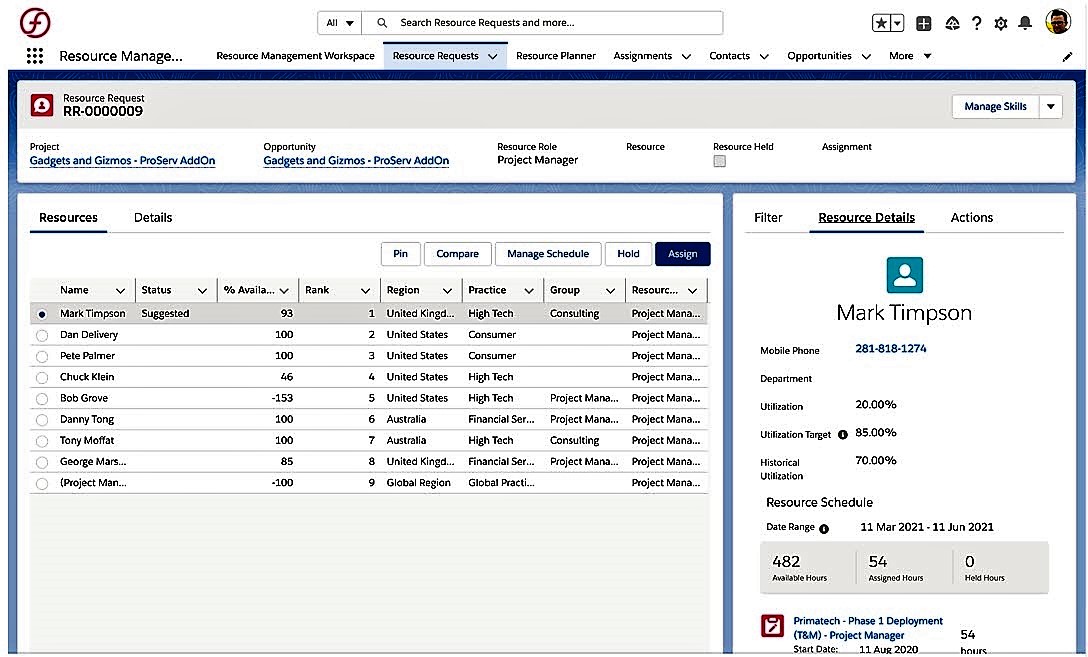The height and width of the screenshot is (657, 1088).
Task: Click the pencil edit navigation icon
Action: (1067, 57)
